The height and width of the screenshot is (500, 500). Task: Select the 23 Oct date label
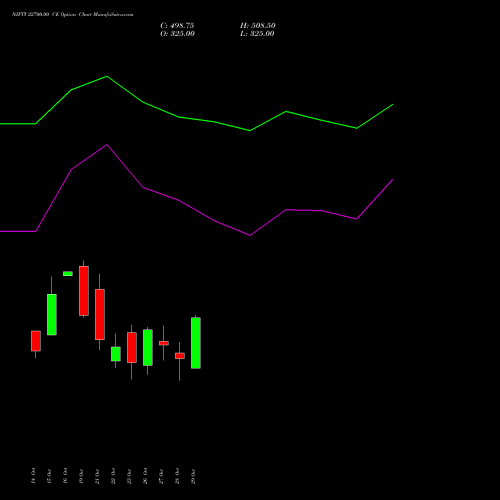129,476
